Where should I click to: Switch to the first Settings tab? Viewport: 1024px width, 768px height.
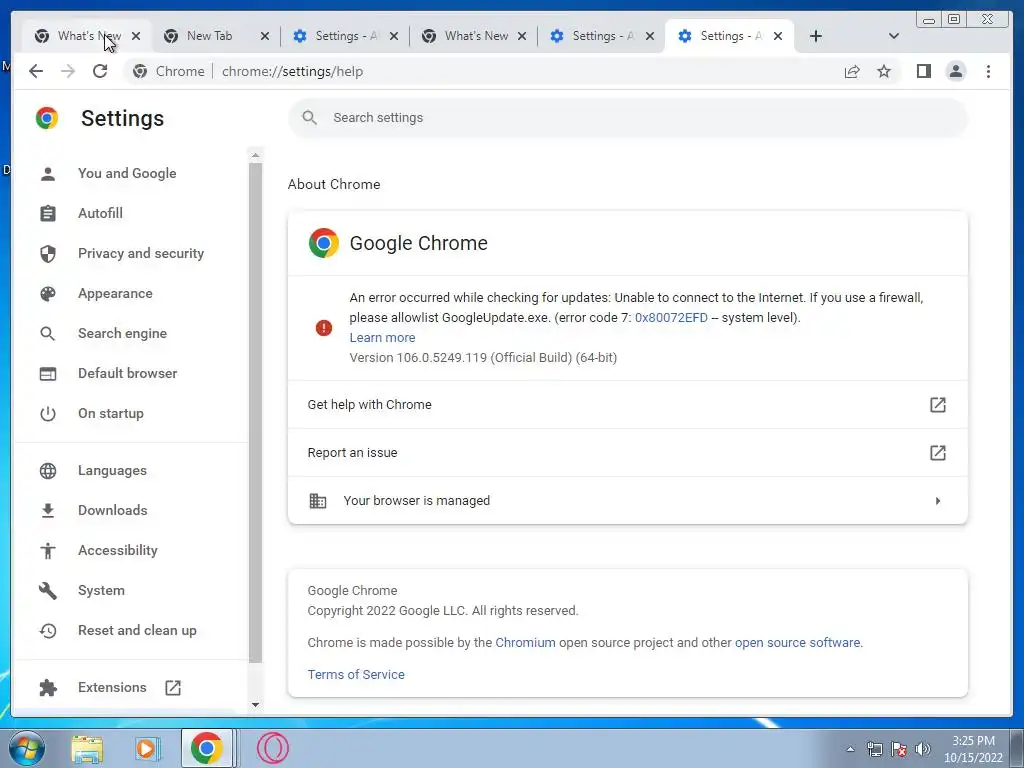(x=346, y=36)
